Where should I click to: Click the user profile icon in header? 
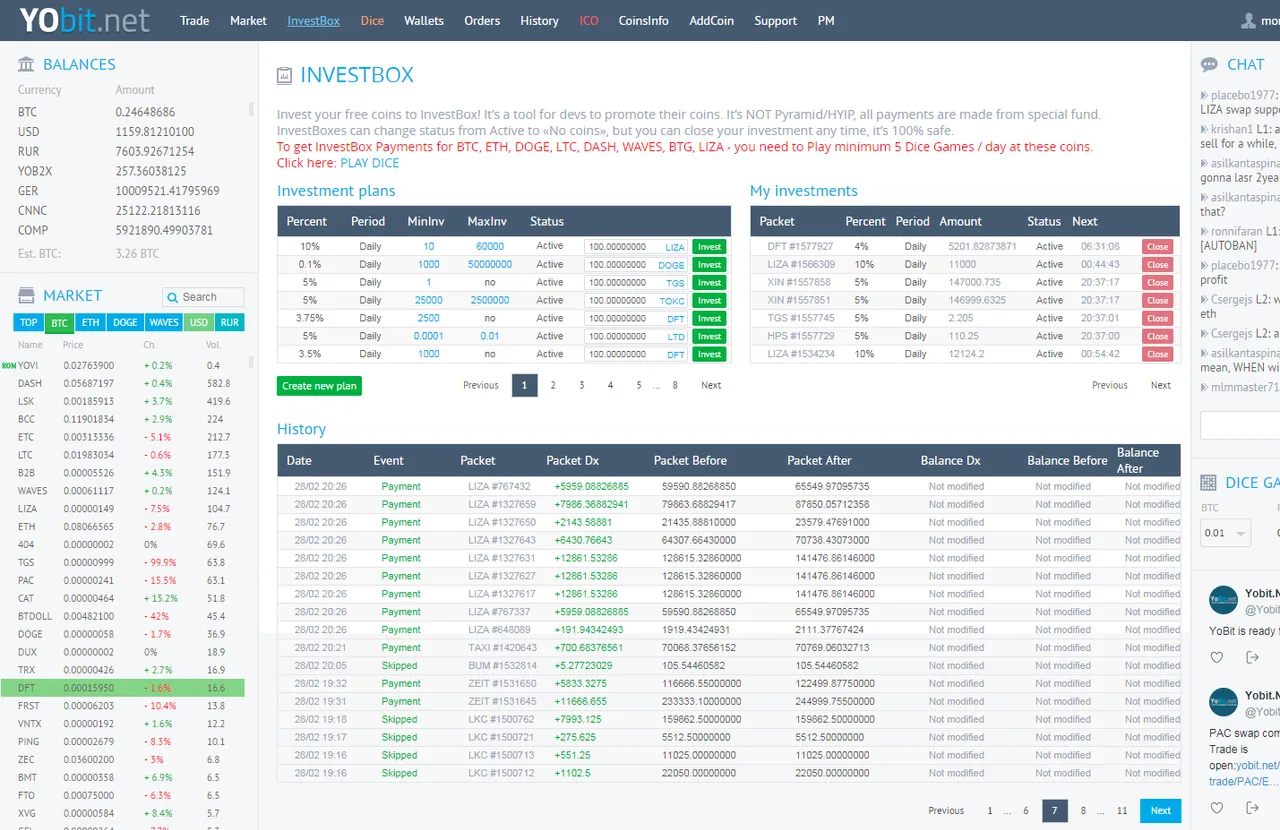coord(1248,20)
